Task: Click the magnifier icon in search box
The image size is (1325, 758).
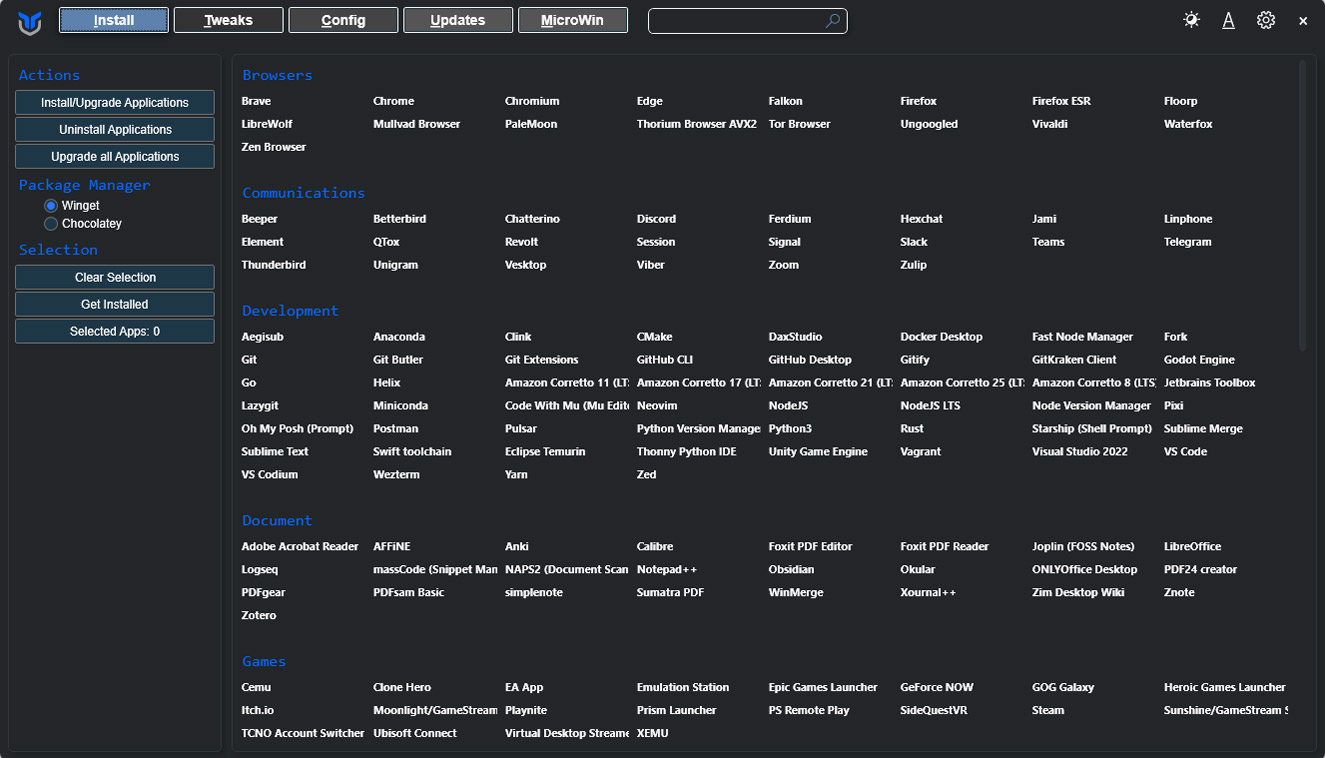Action: tap(833, 20)
